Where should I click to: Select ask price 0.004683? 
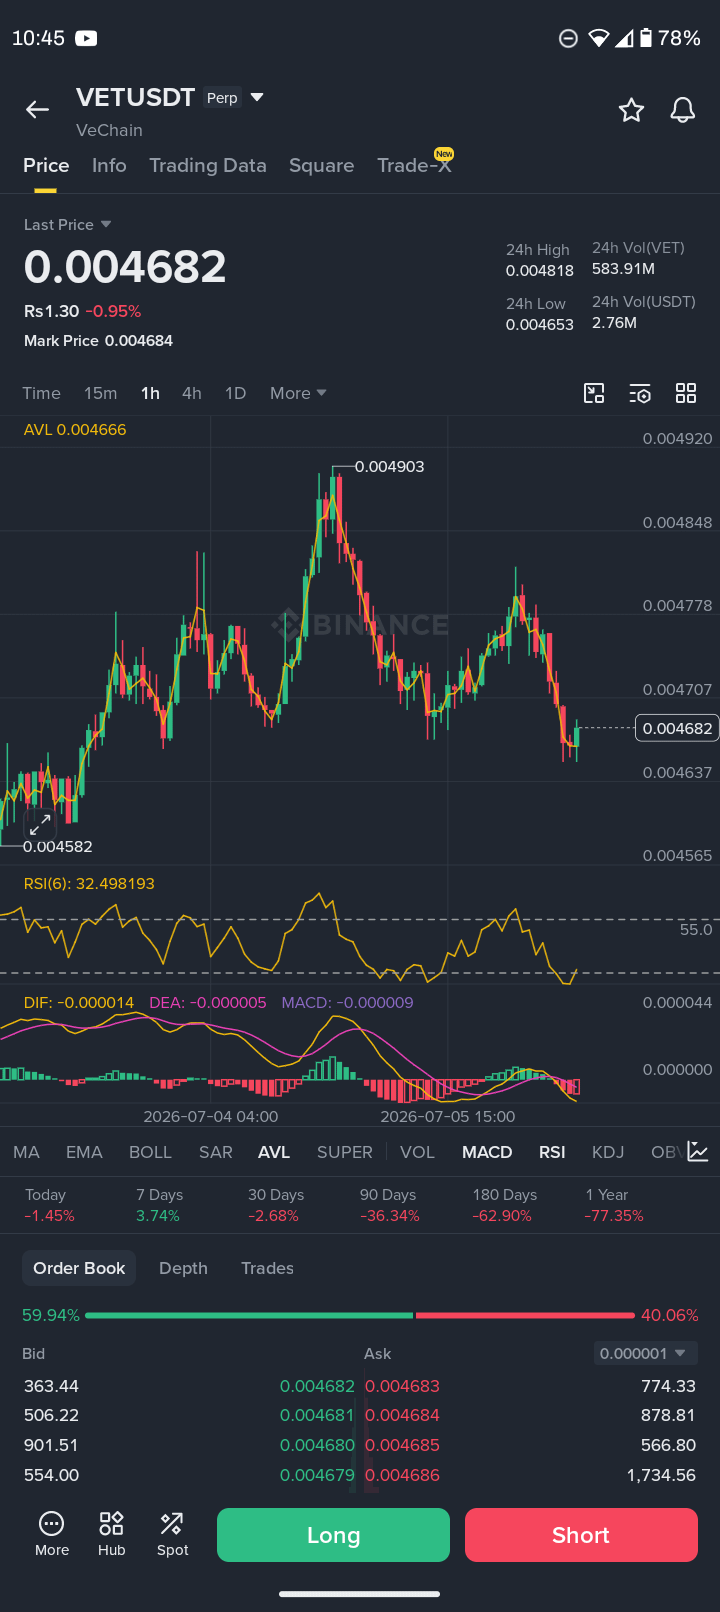pos(402,1386)
